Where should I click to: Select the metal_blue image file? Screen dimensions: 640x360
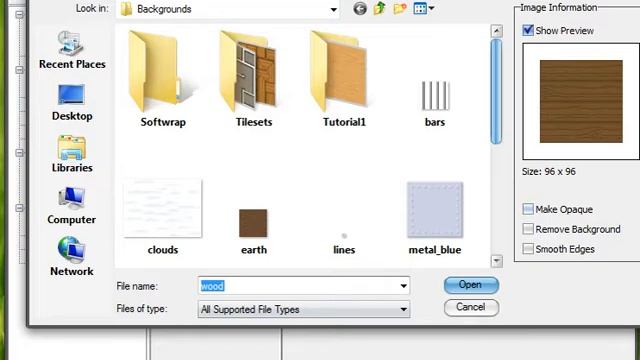[x=435, y=219]
